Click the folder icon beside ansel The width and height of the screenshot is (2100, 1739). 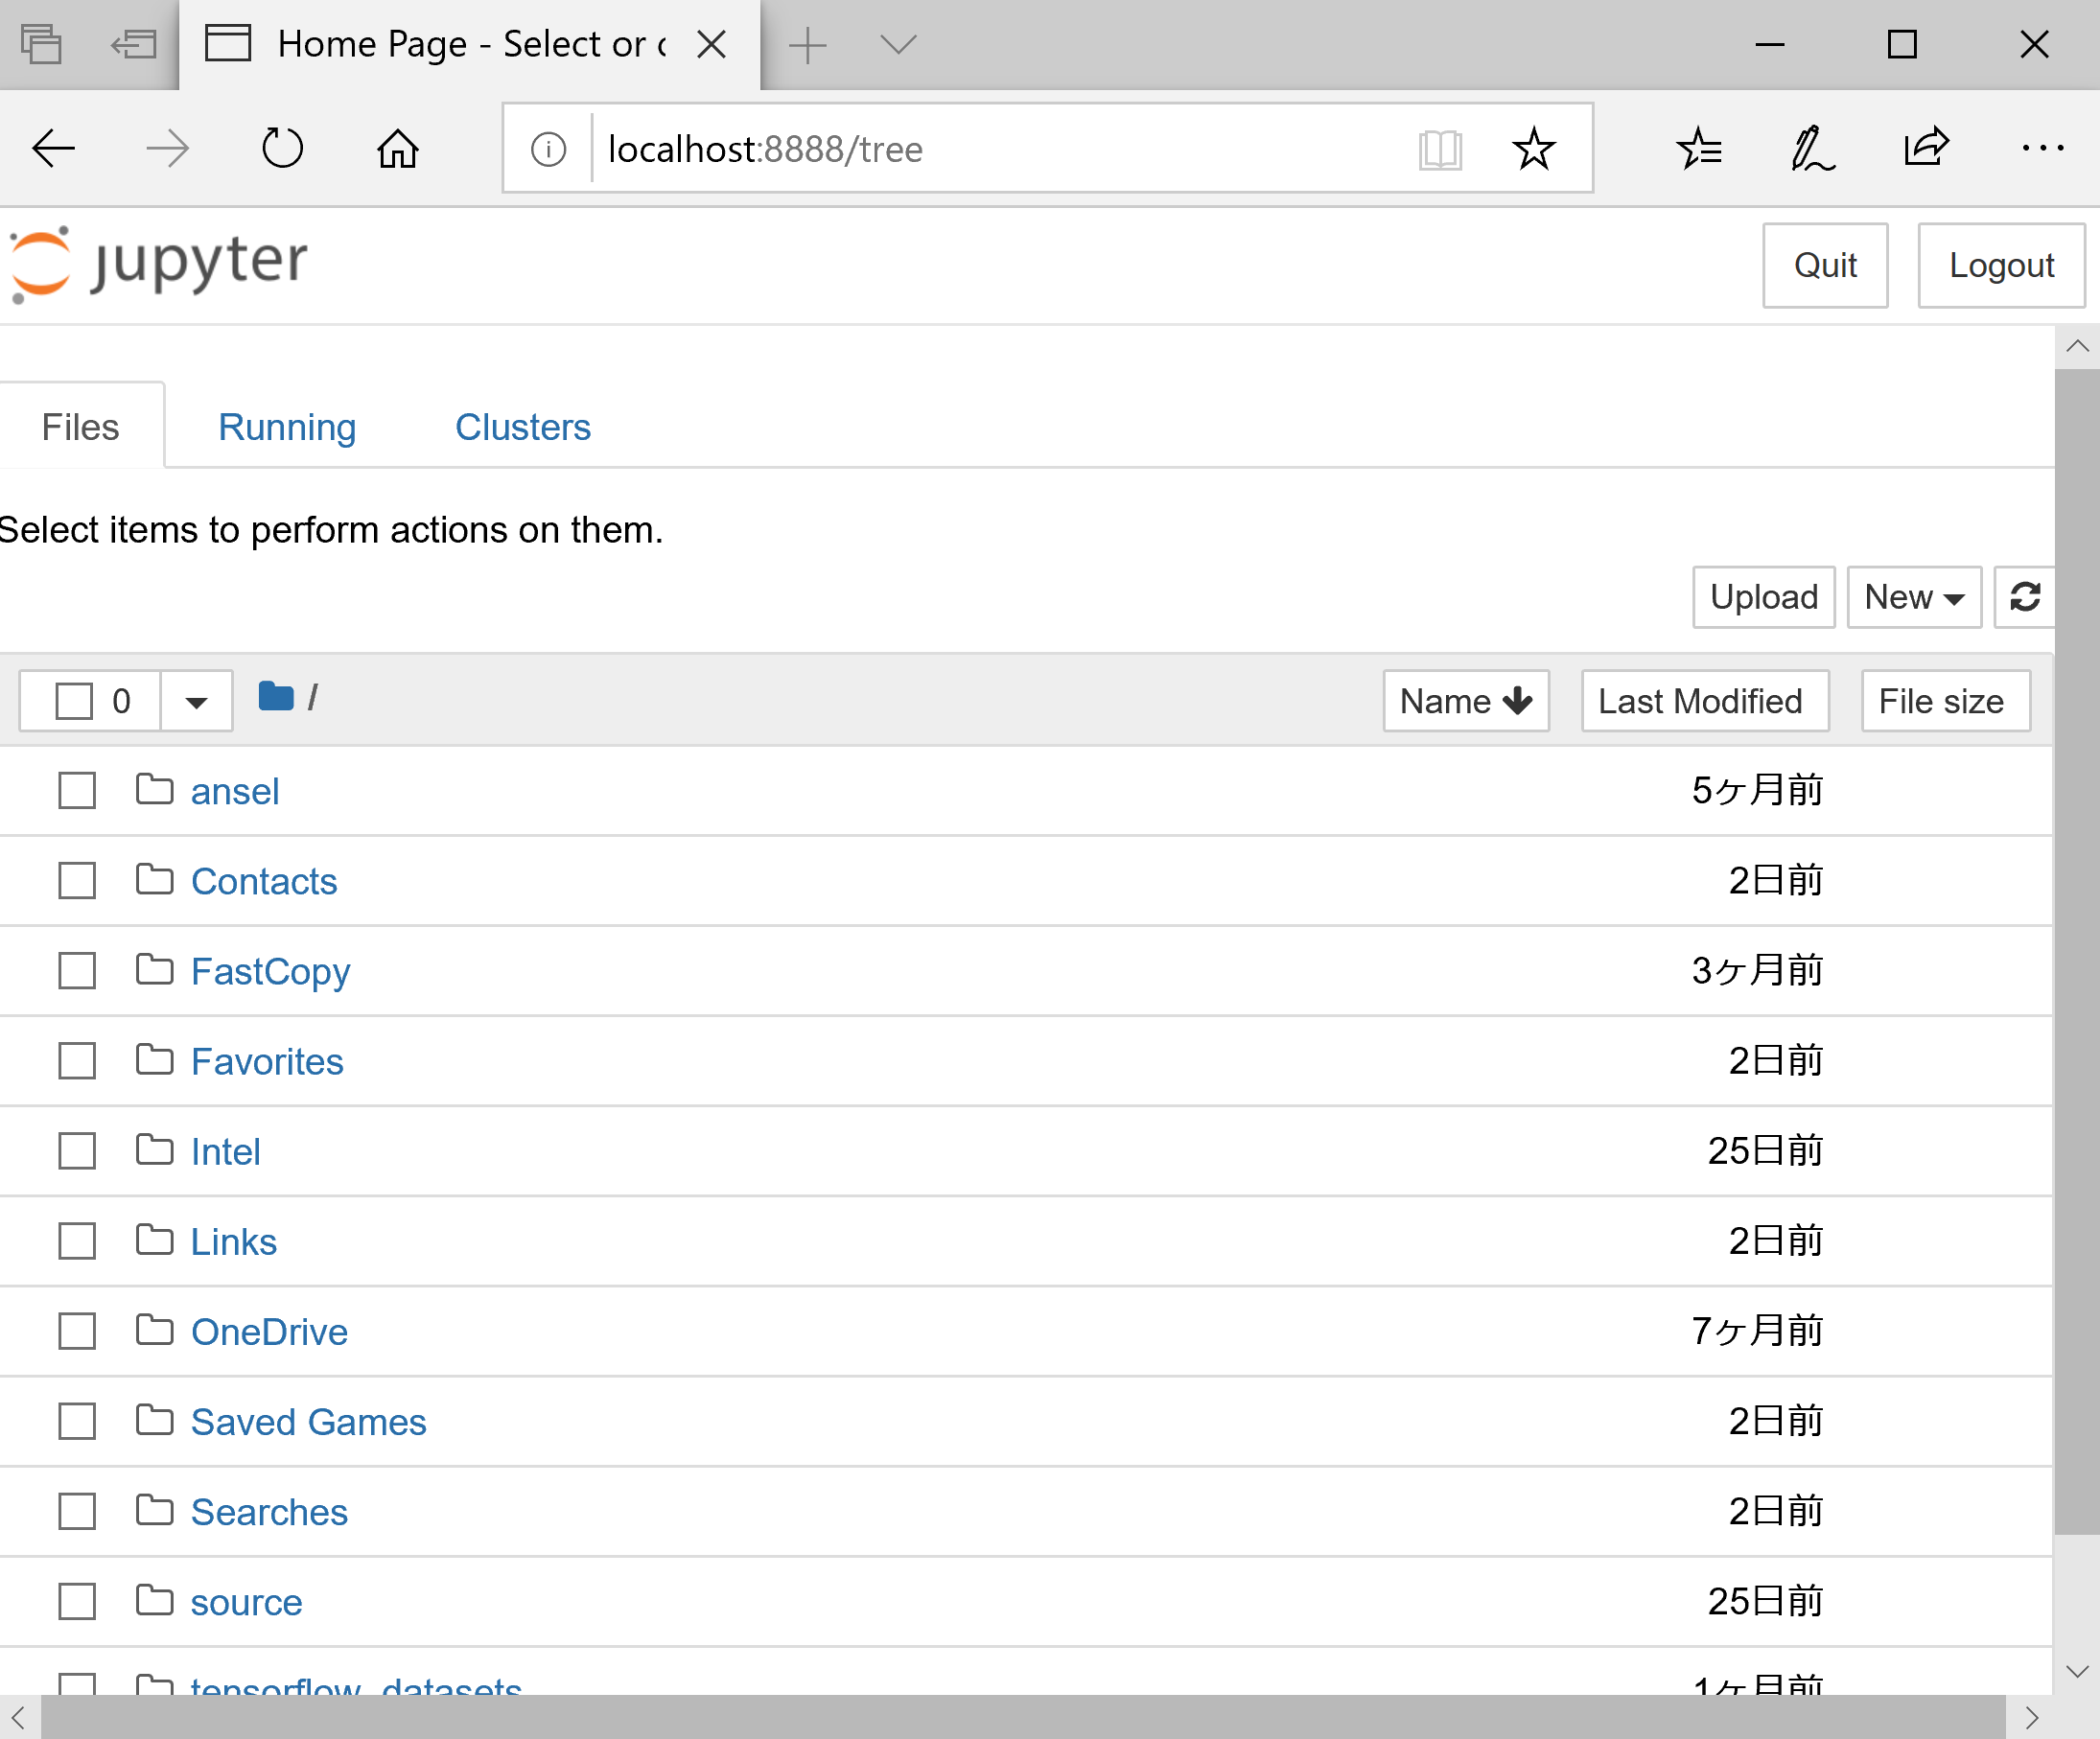(154, 789)
